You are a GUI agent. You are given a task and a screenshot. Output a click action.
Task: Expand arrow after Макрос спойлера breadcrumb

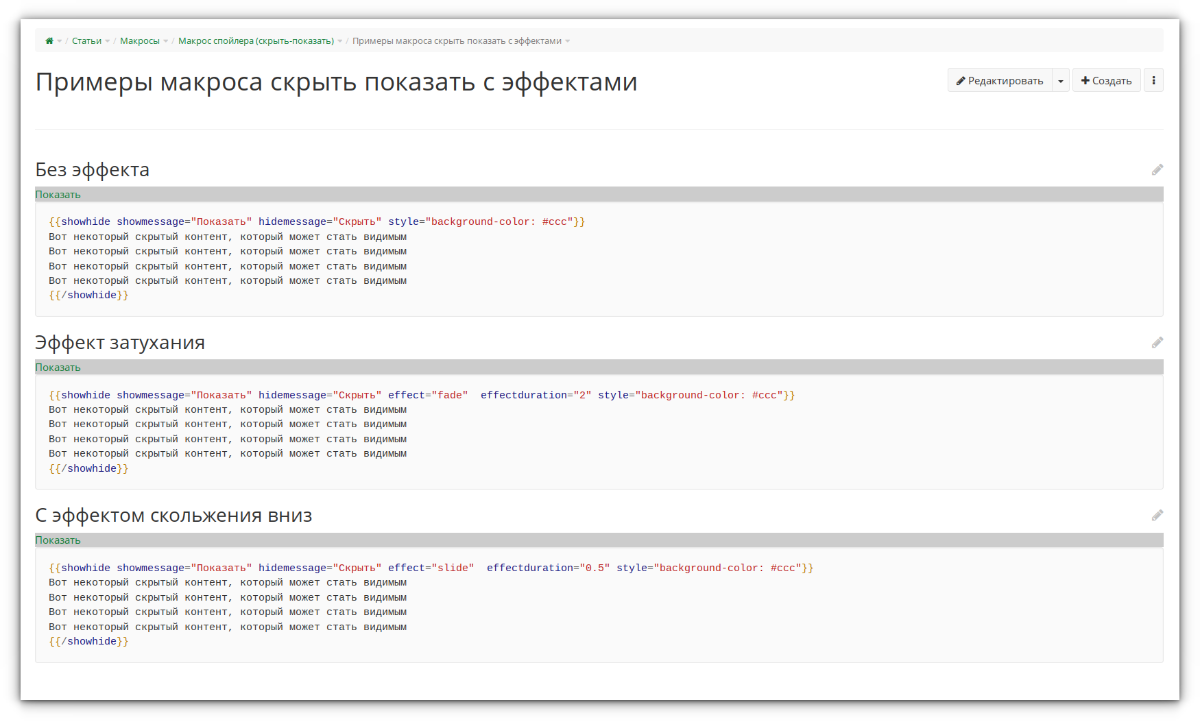(x=340, y=41)
